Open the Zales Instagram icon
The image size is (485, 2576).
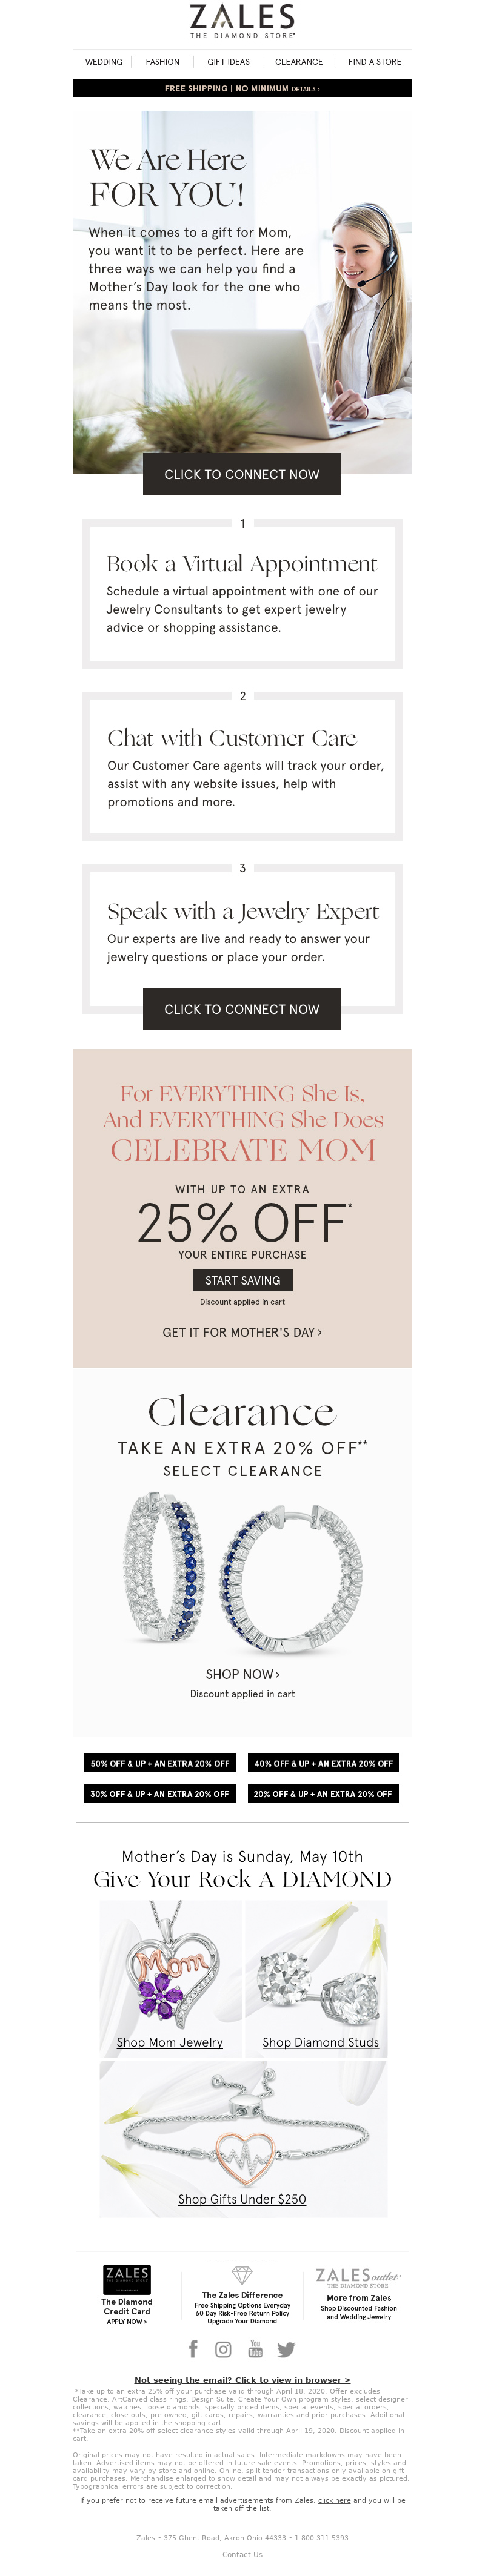coord(223,2349)
